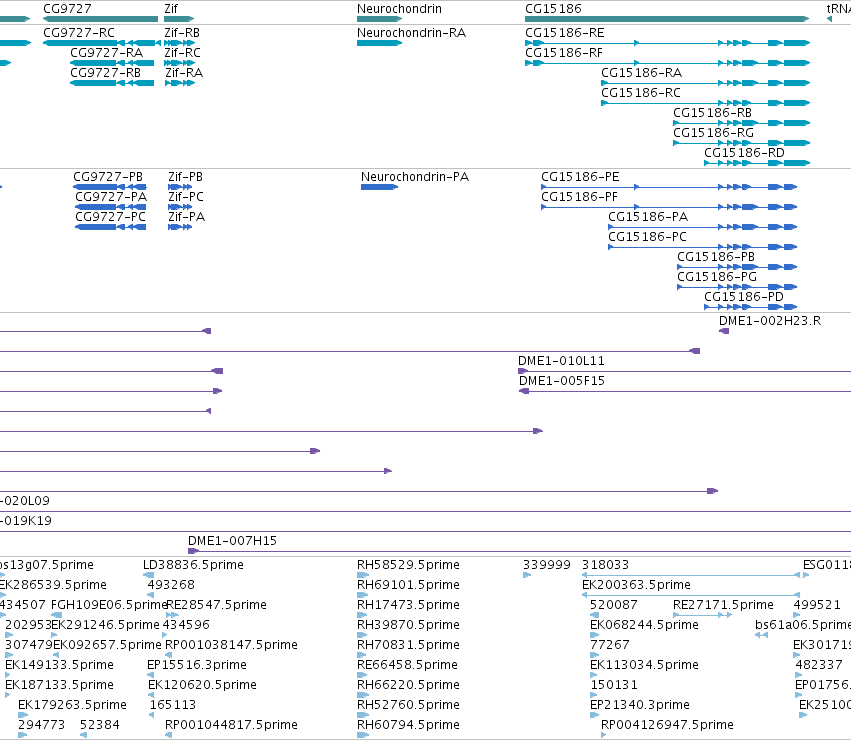The width and height of the screenshot is (851, 740).
Task: Select the Zif-RC transcript label
Action: (182, 53)
